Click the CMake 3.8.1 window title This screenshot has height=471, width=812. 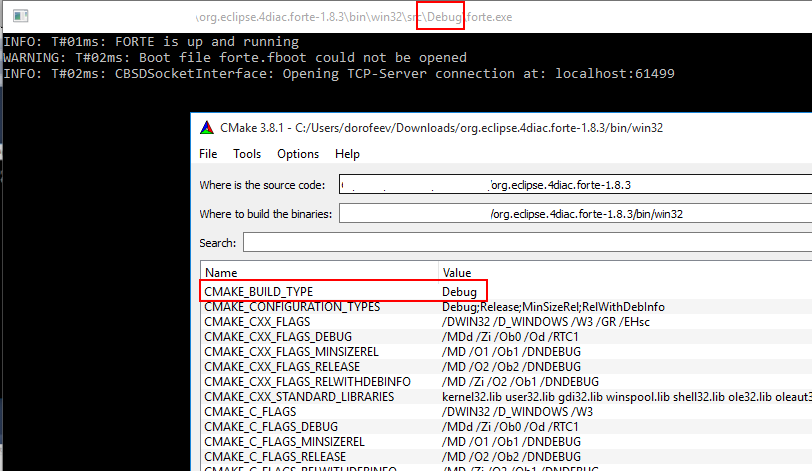coord(441,128)
